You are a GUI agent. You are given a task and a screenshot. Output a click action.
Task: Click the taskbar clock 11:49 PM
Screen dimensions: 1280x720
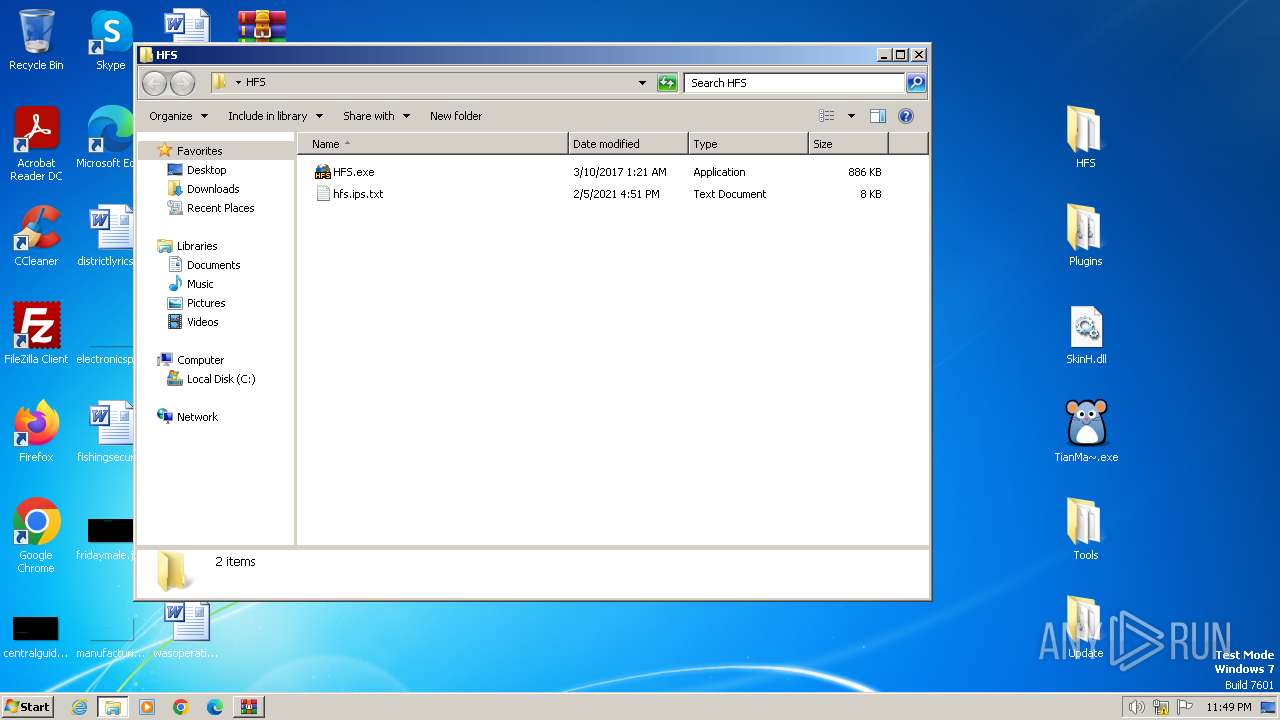pos(1228,707)
